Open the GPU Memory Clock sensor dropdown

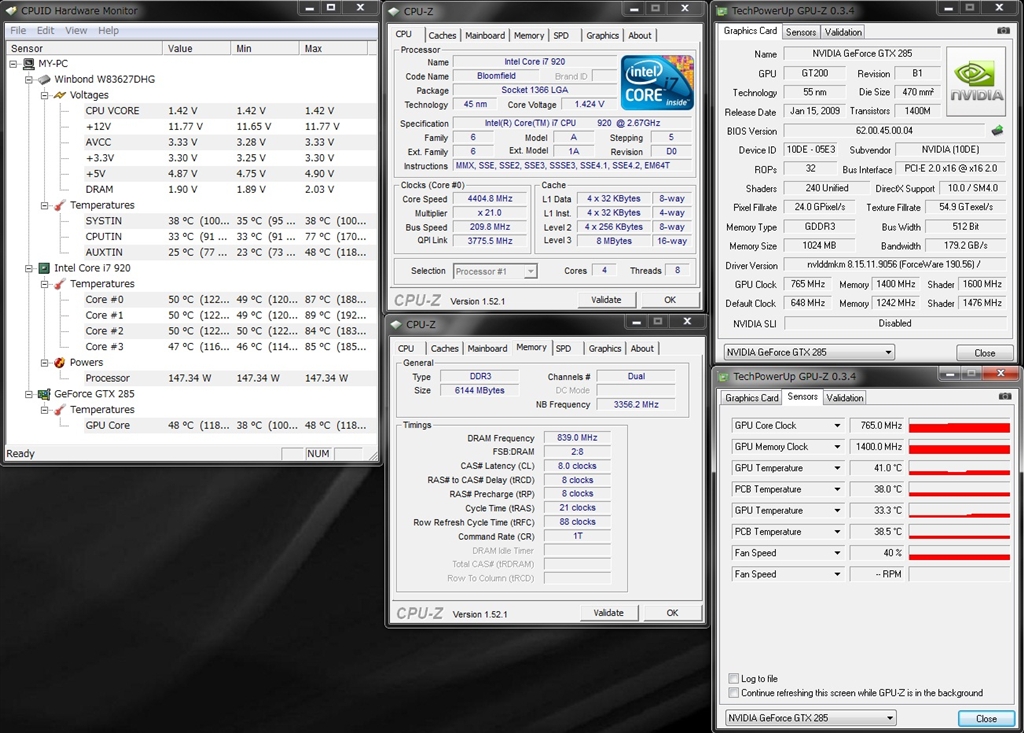(x=837, y=447)
